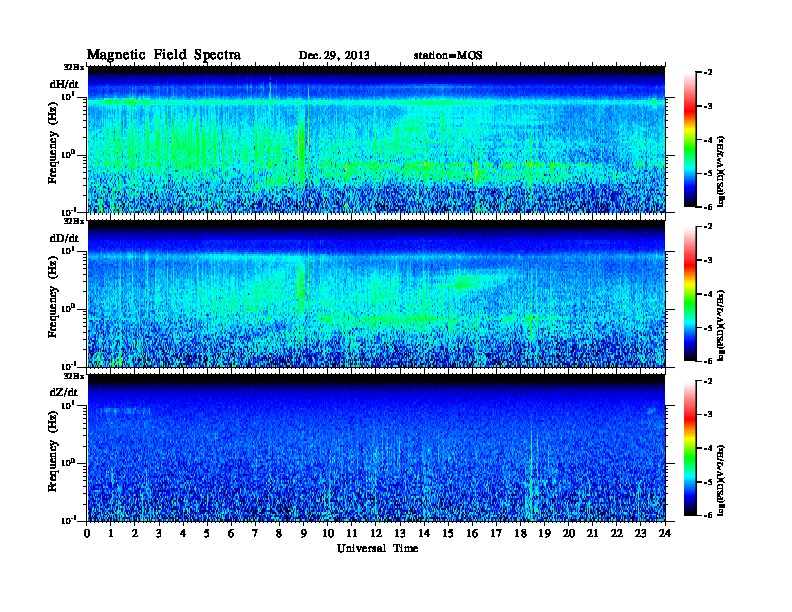792x612 pixels.
Task: Click the log(PSD) unit label of the dH/dt color bar
Action: pos(721,172)
